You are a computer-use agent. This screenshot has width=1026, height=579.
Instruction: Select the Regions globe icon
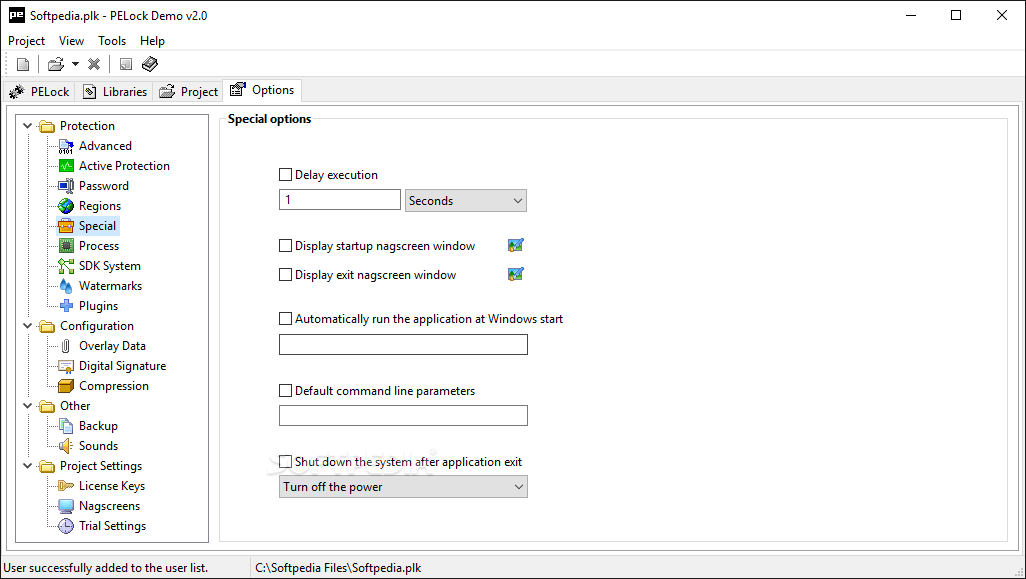[66, 206]
